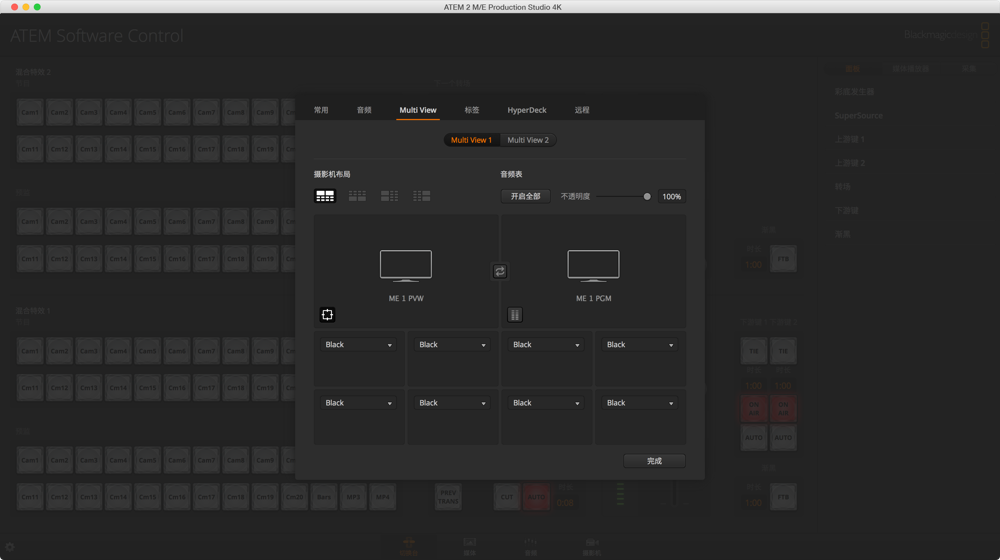The height and width of the screenshot is (560, 1000).
Task: Select the Multi View tab
Action: (x=418, y=110)
